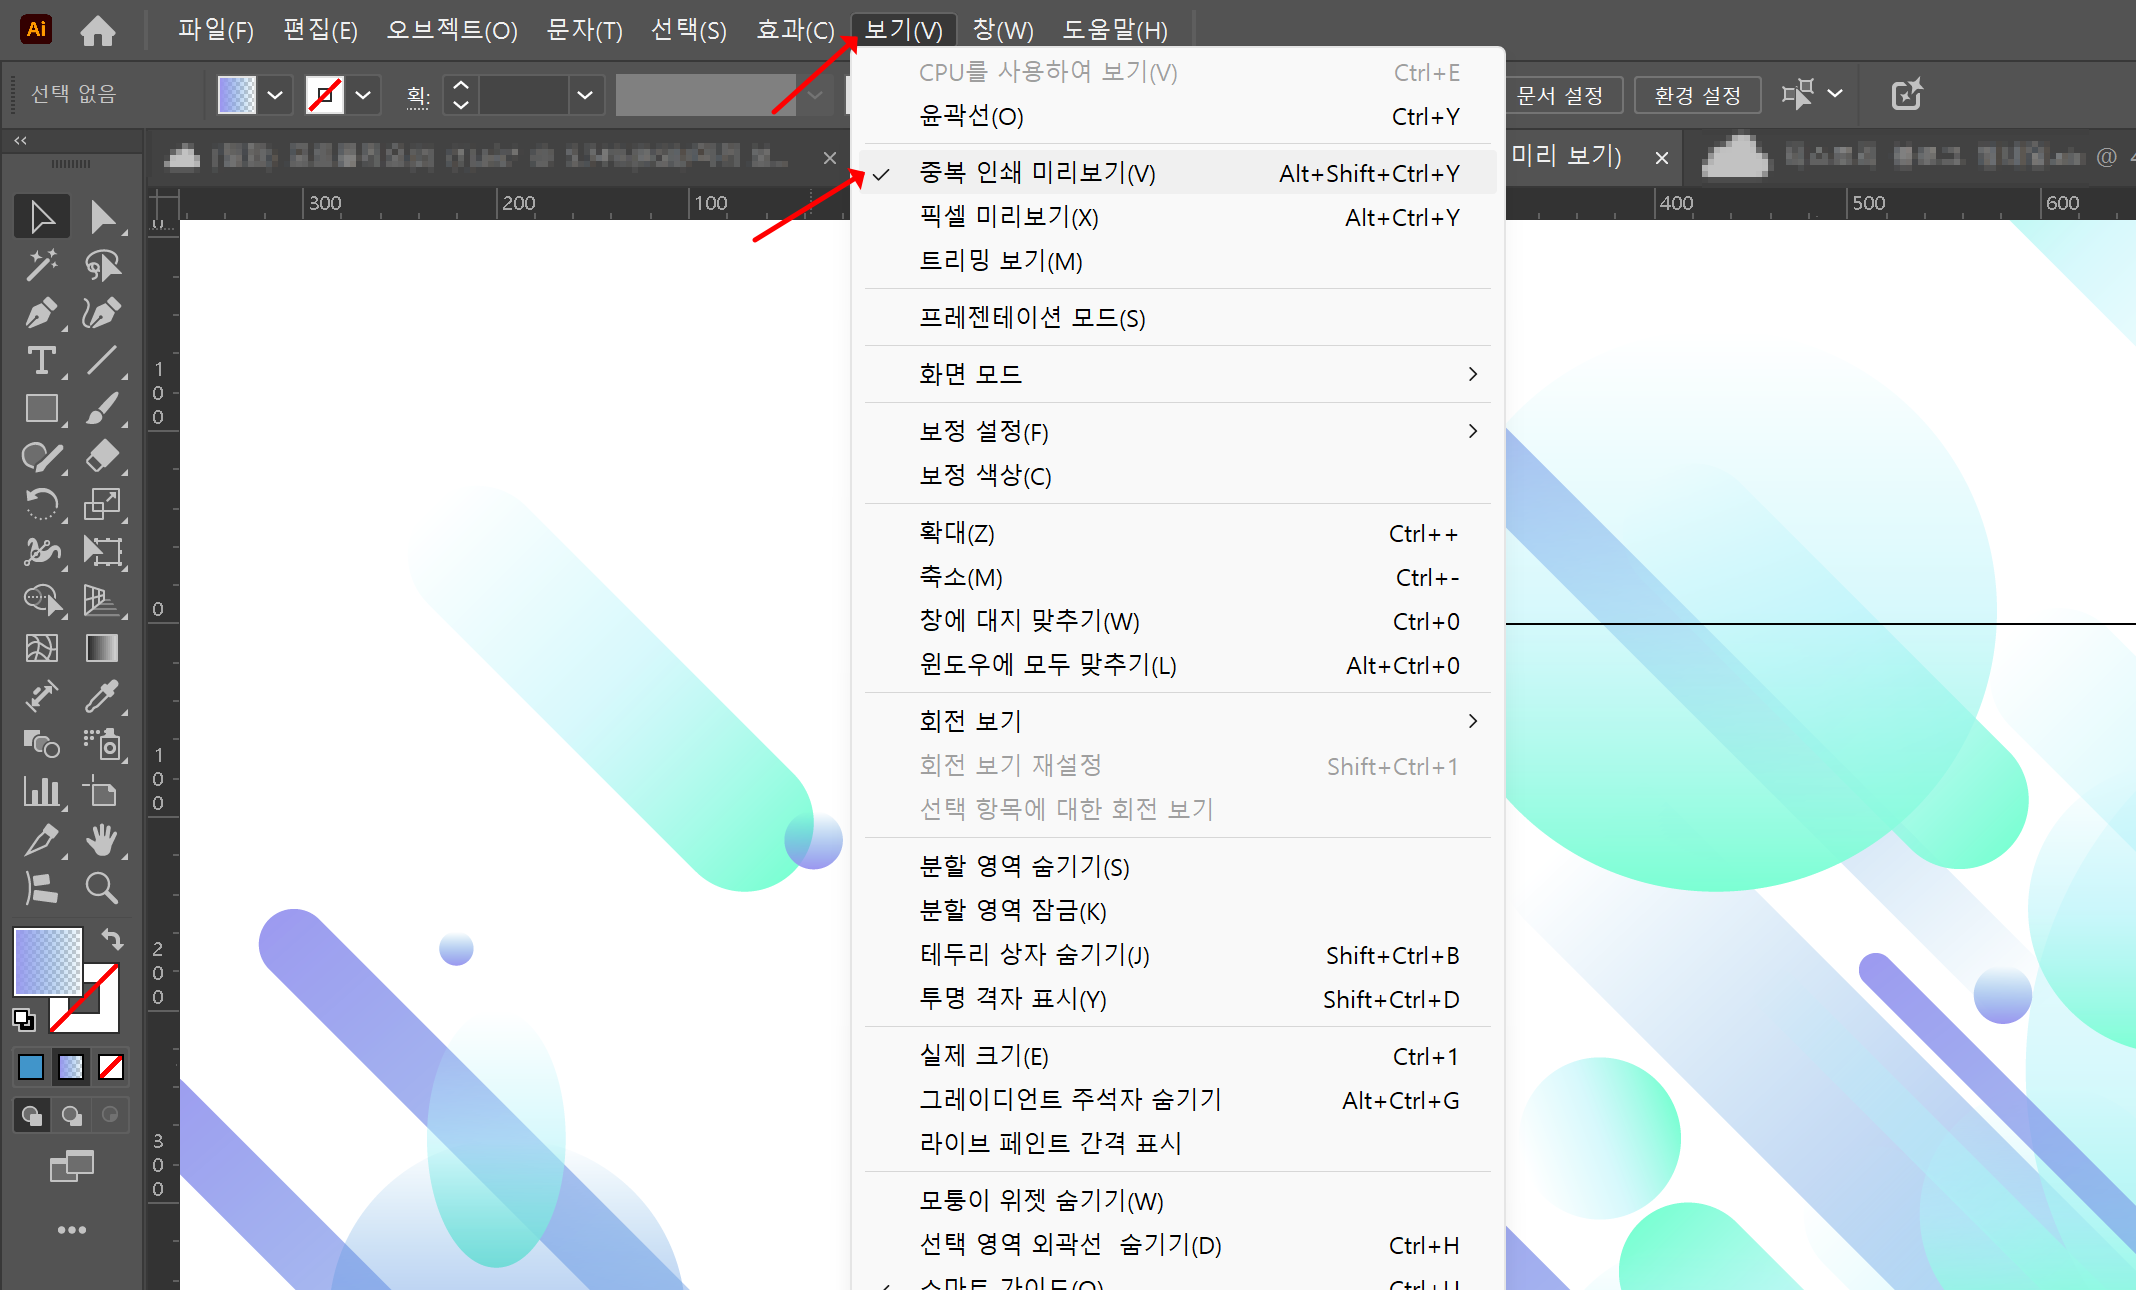Click the 환경 설정 button
The image size is (2136, 1290).
pos(1697,95)
